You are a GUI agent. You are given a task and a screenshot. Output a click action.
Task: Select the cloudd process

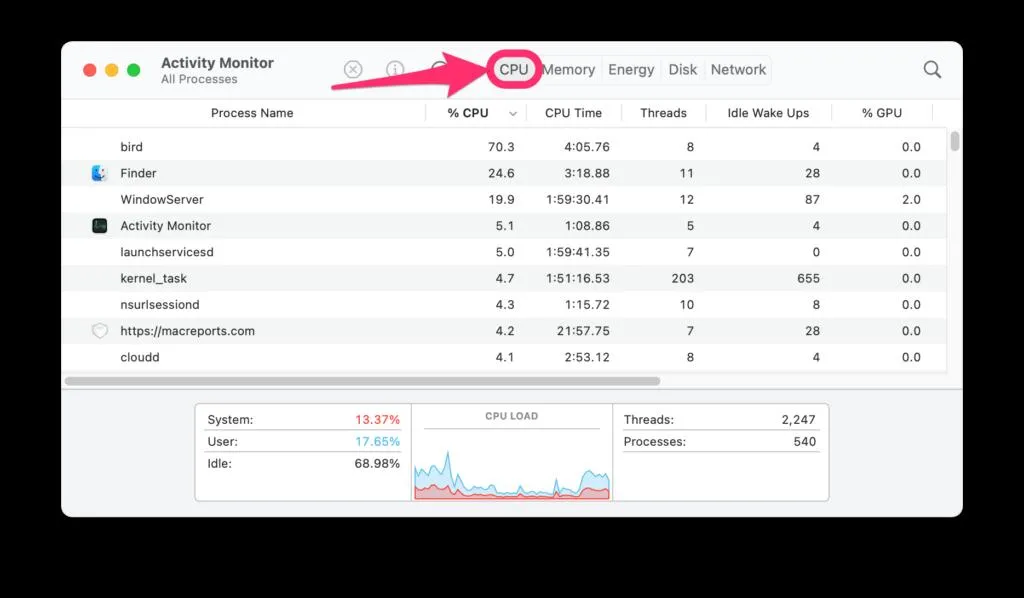(x=140, y=357)
